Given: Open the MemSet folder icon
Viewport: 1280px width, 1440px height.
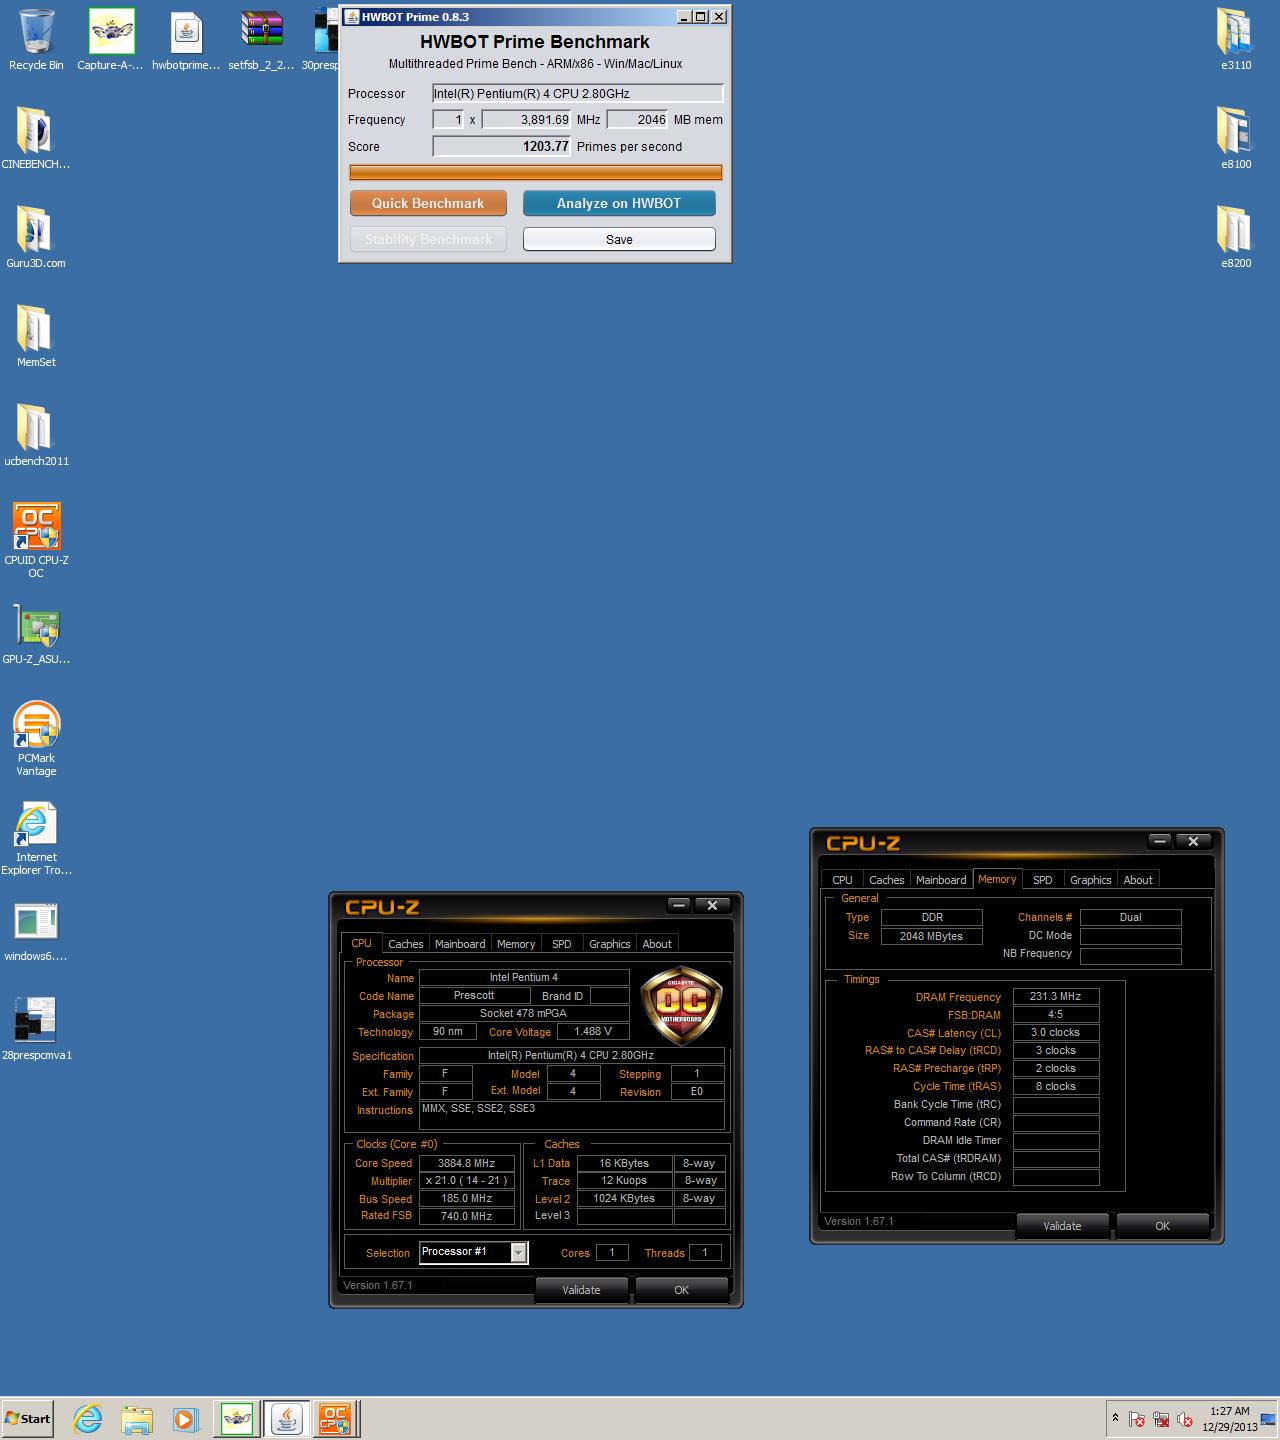Looking at the screenshot, I should click(36, 336).
